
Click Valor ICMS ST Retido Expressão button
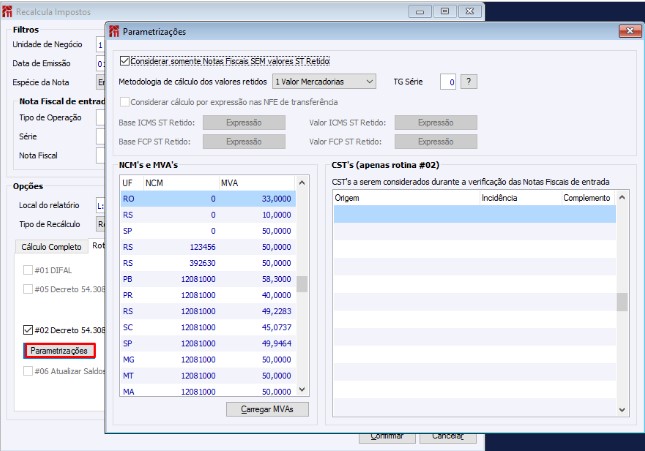pos(436,123)
